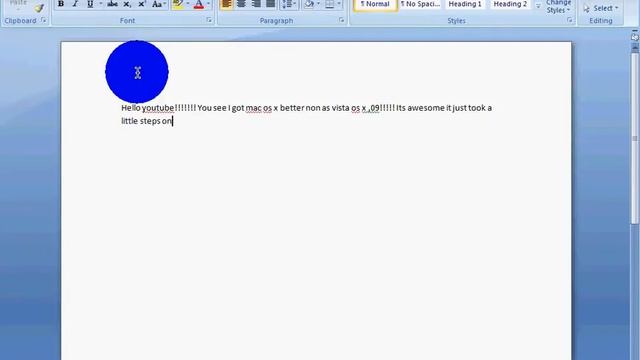This screenshot has width=640, height=360.
Task: Click the scrollbar up arrow
Action: (635, 47)
